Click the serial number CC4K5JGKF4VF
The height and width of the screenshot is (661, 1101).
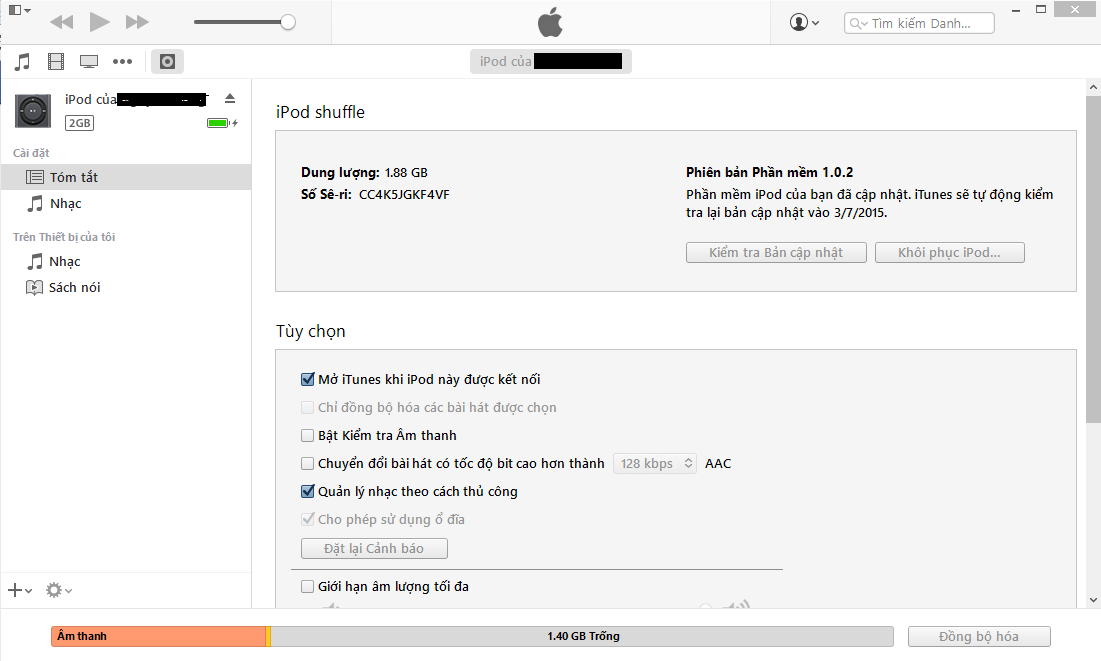coord(404,195)
